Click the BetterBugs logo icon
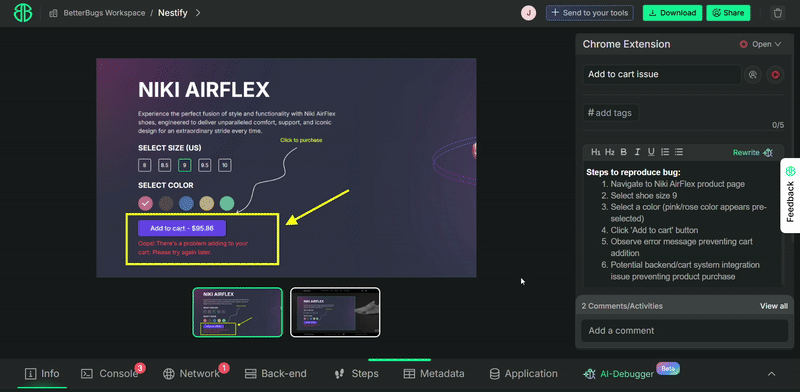The height and width of the screenshot is (392, 800). tap(22, 13)
